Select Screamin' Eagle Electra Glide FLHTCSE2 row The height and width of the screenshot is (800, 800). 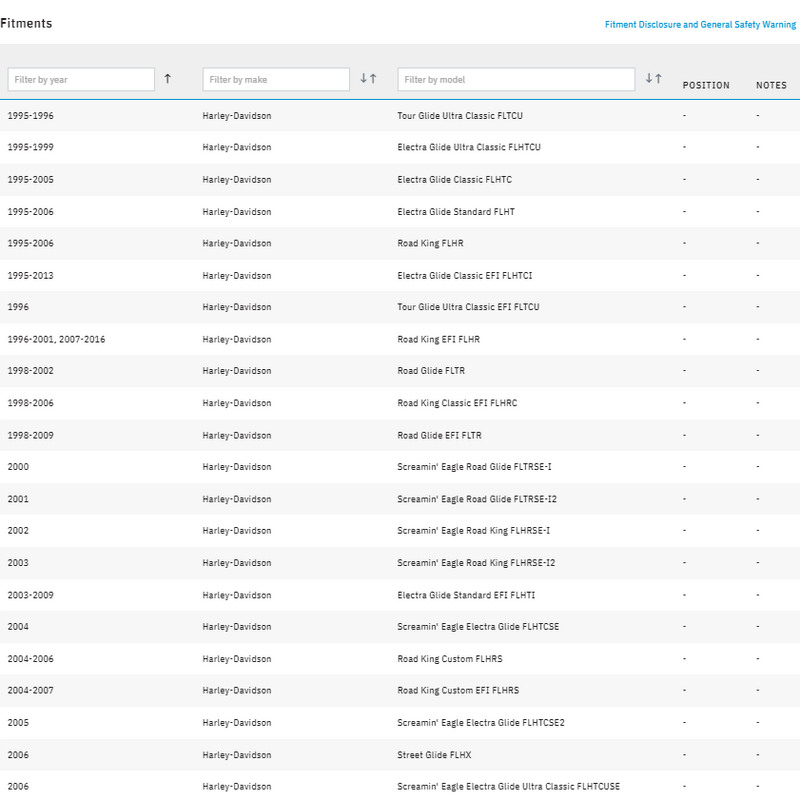[x=481, y=723]
